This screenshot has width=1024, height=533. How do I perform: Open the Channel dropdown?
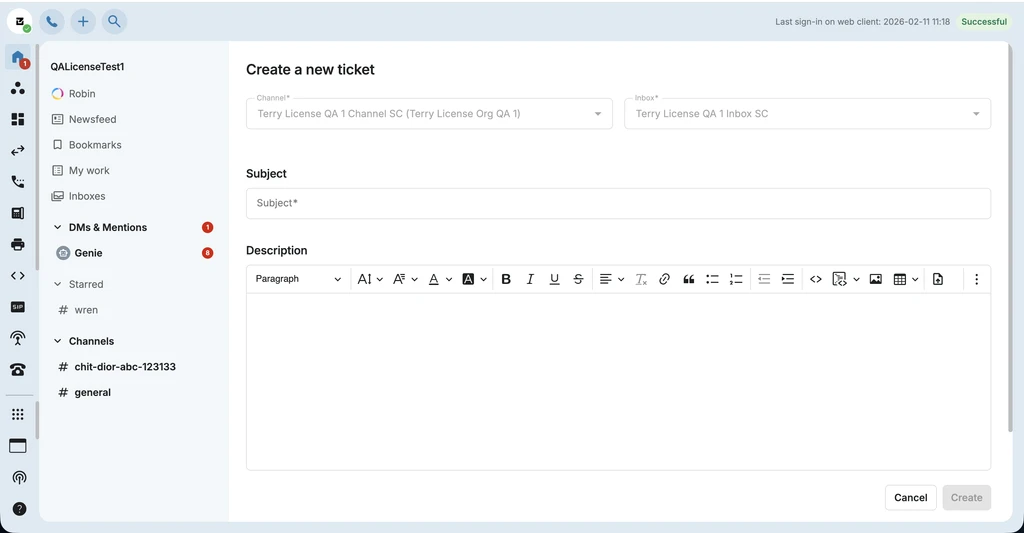pos(429,114)
